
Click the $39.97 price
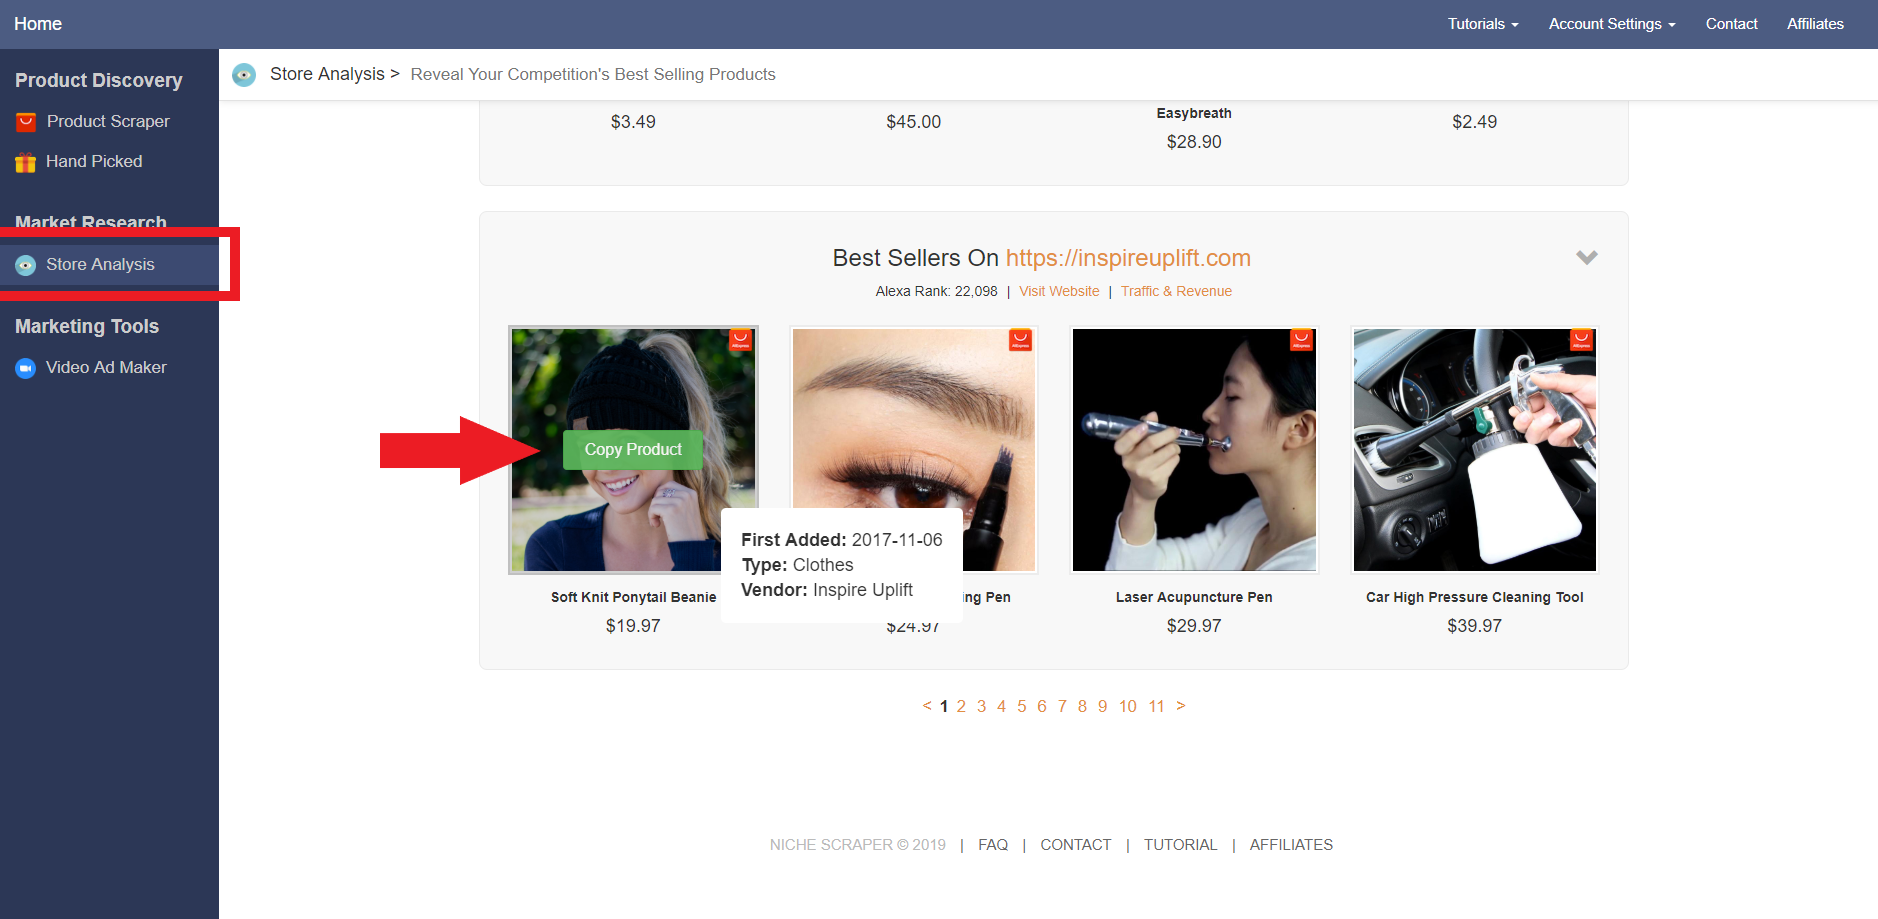[1475, 626]
